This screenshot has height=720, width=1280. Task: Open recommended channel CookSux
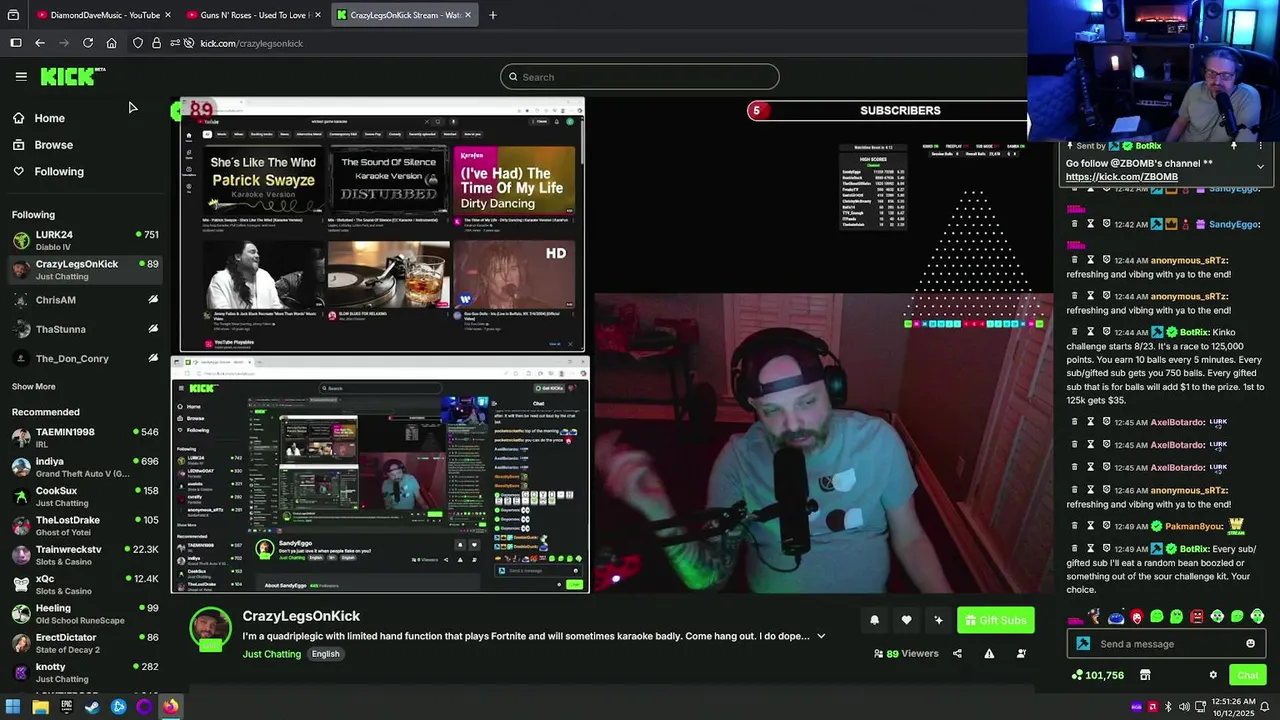pos(85,496)
